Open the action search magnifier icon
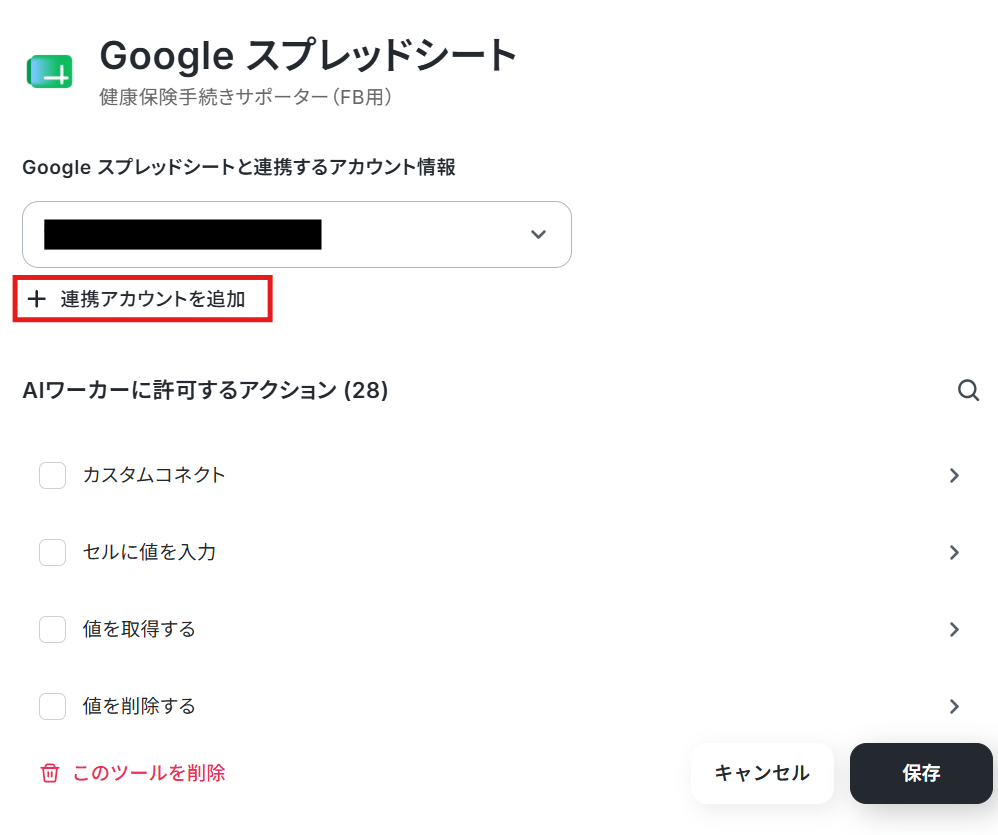This screenshot has height=835, width=998. [x=968, y=390]
